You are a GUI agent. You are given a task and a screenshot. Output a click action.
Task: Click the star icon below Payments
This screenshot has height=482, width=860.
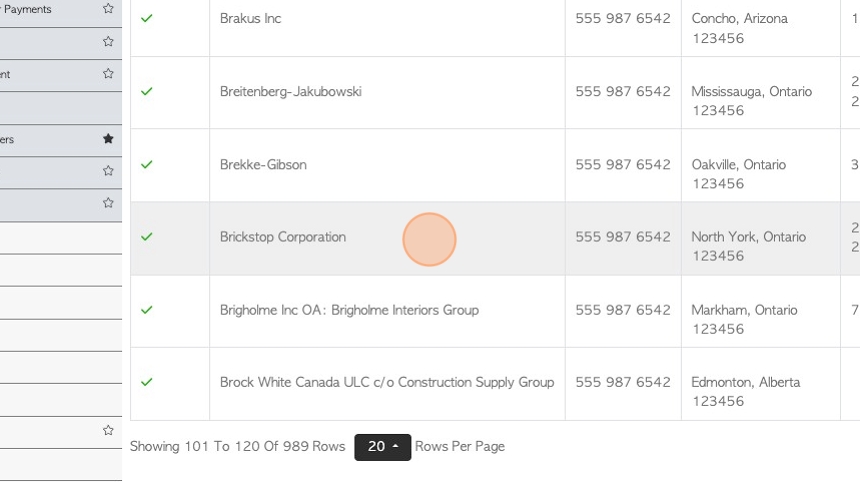[108, 42]
